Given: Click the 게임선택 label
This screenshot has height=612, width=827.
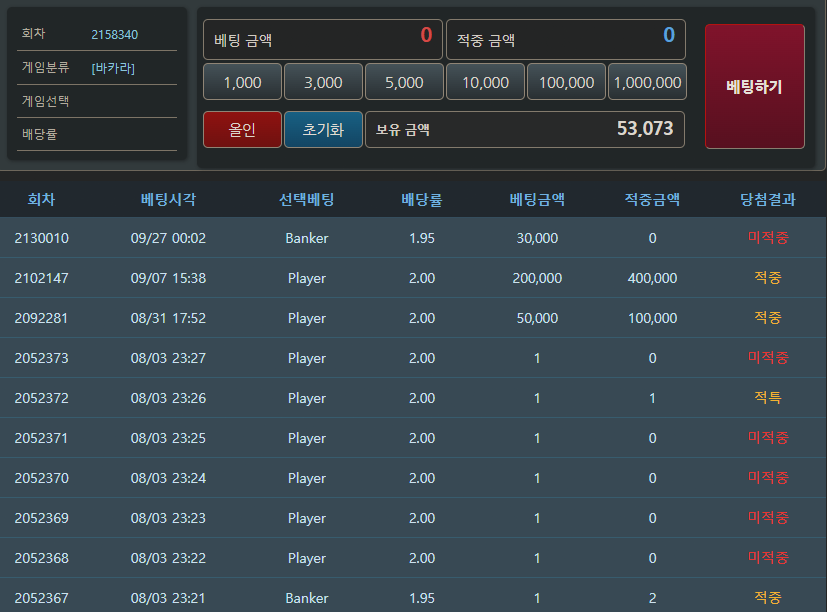Looking at the screenshot, I should (x=45, y=101).
